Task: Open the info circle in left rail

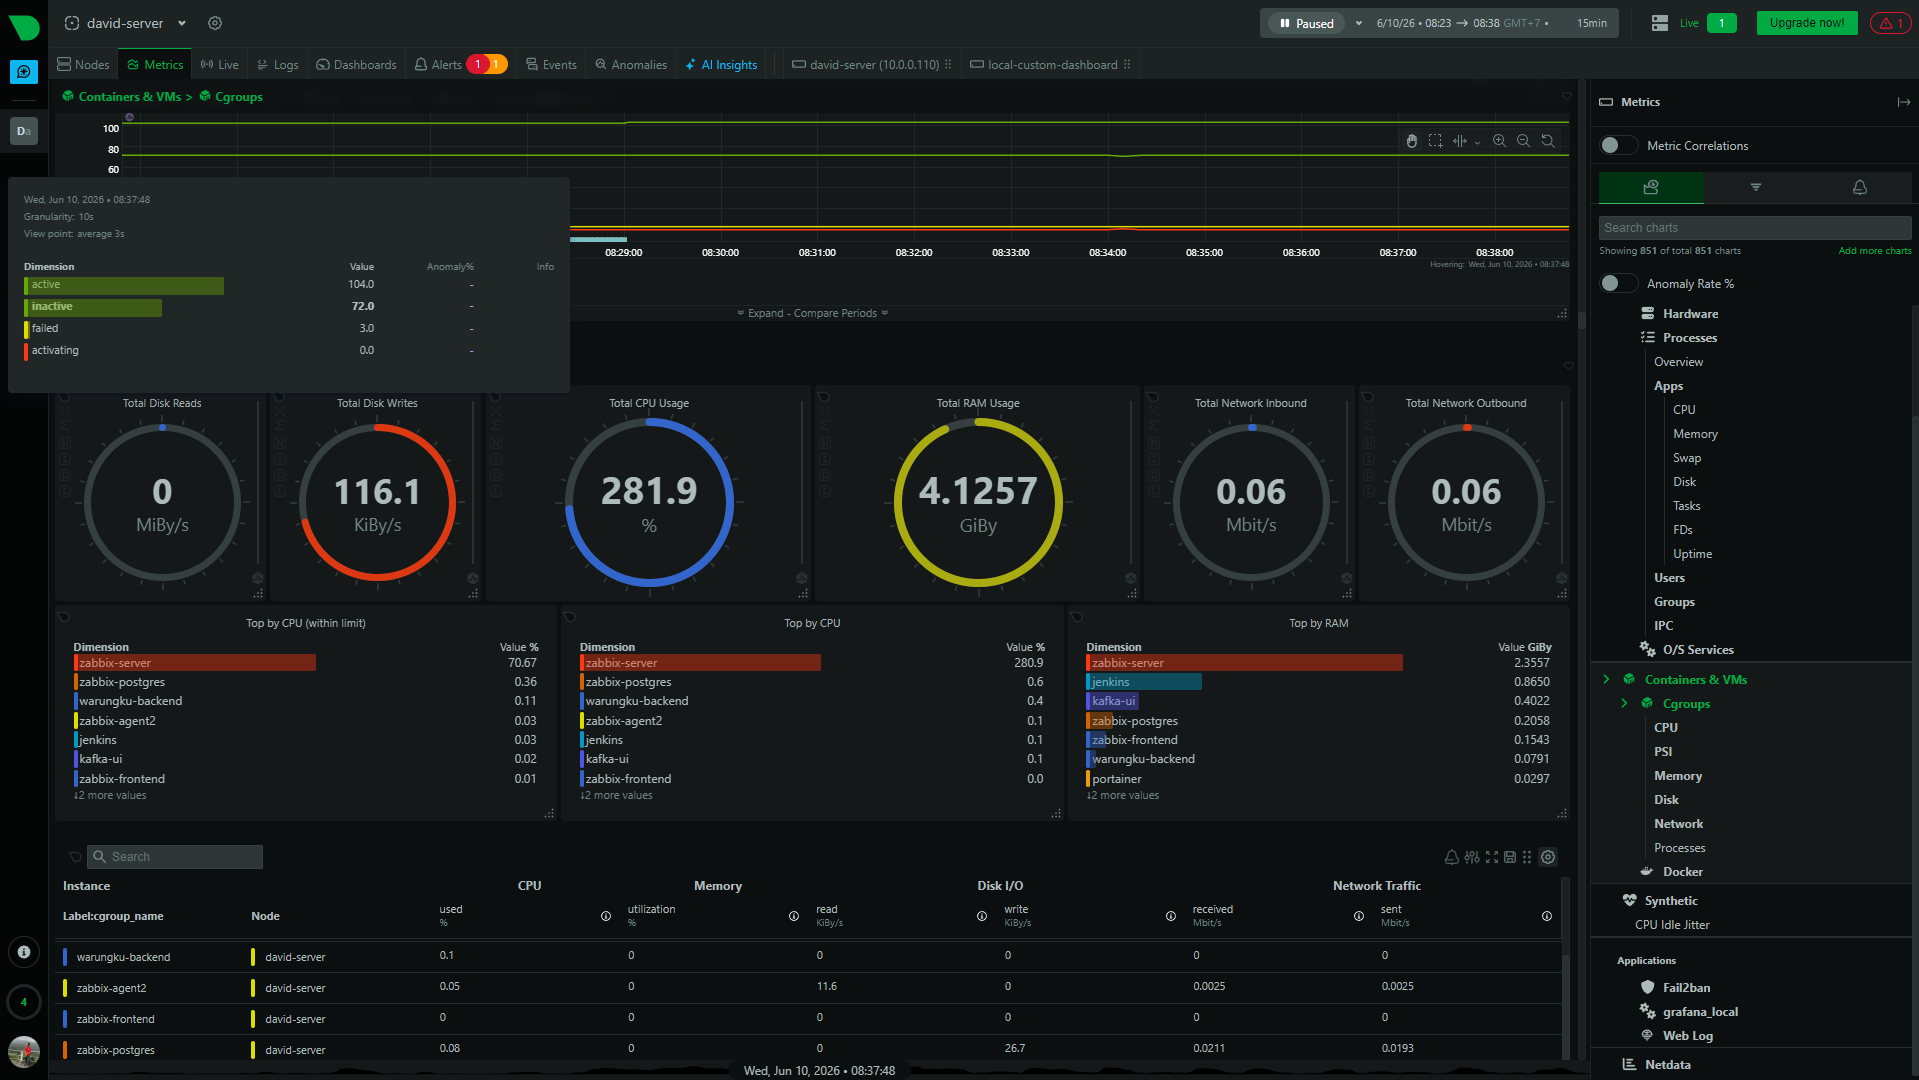Action: click(x=24, y=952)
